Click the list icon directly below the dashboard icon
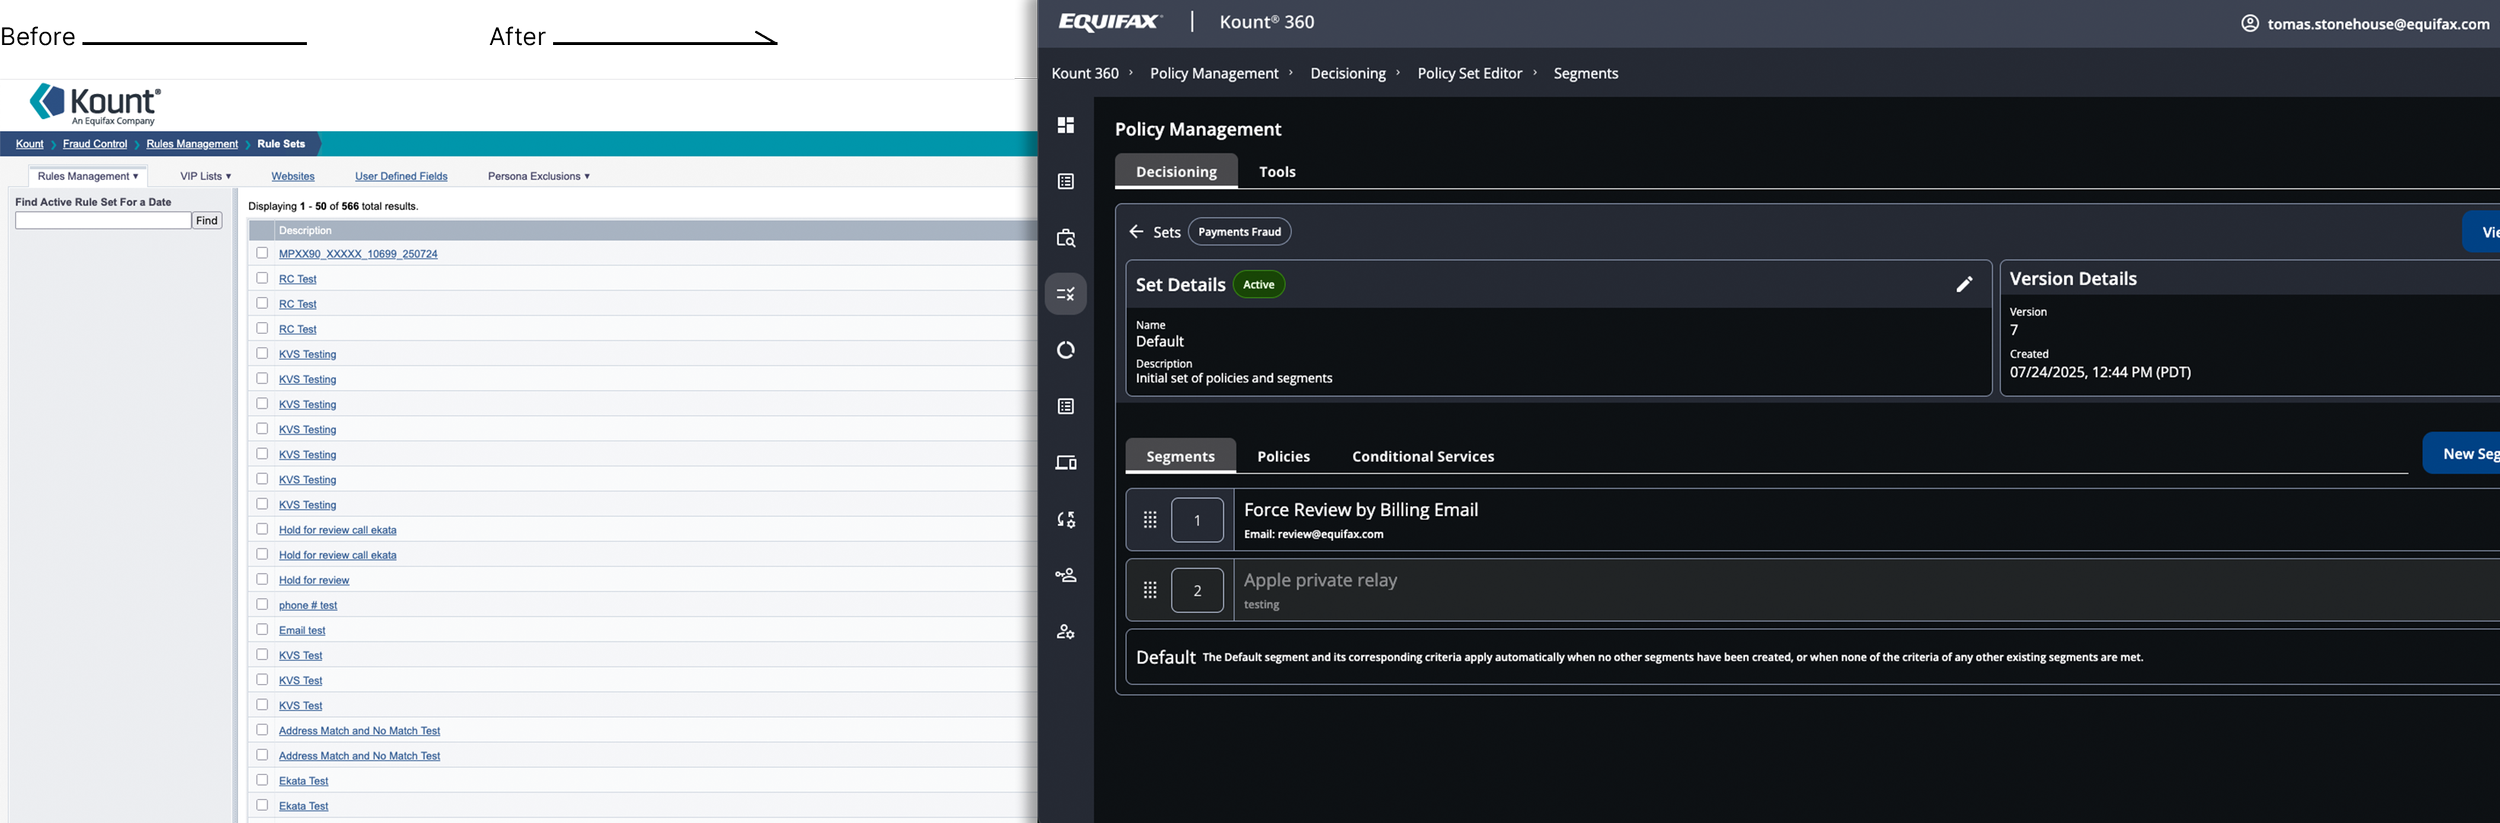Screen dimensions: 2500x823 1066,181
